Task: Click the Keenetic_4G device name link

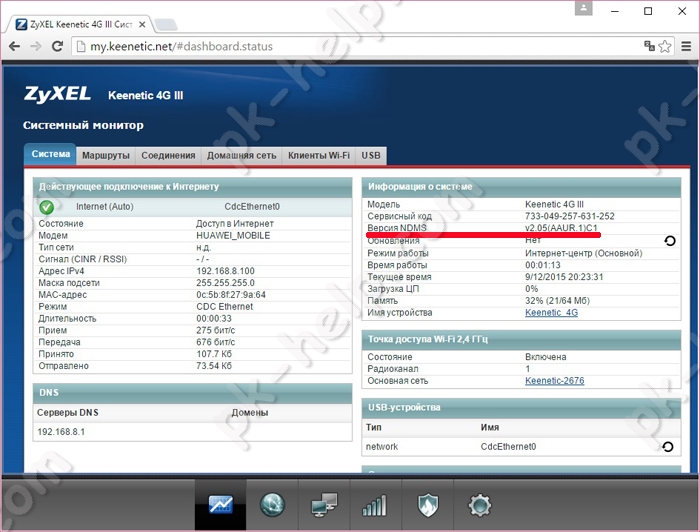Action: click(x=551, y=312)
